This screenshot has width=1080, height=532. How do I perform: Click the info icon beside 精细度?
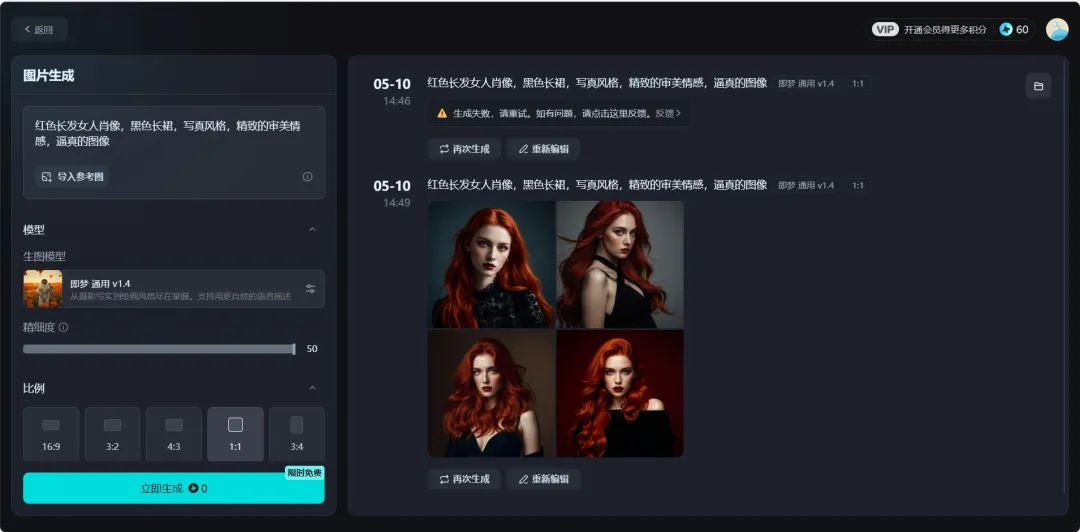pyautogui.click(x=63, y=327)
